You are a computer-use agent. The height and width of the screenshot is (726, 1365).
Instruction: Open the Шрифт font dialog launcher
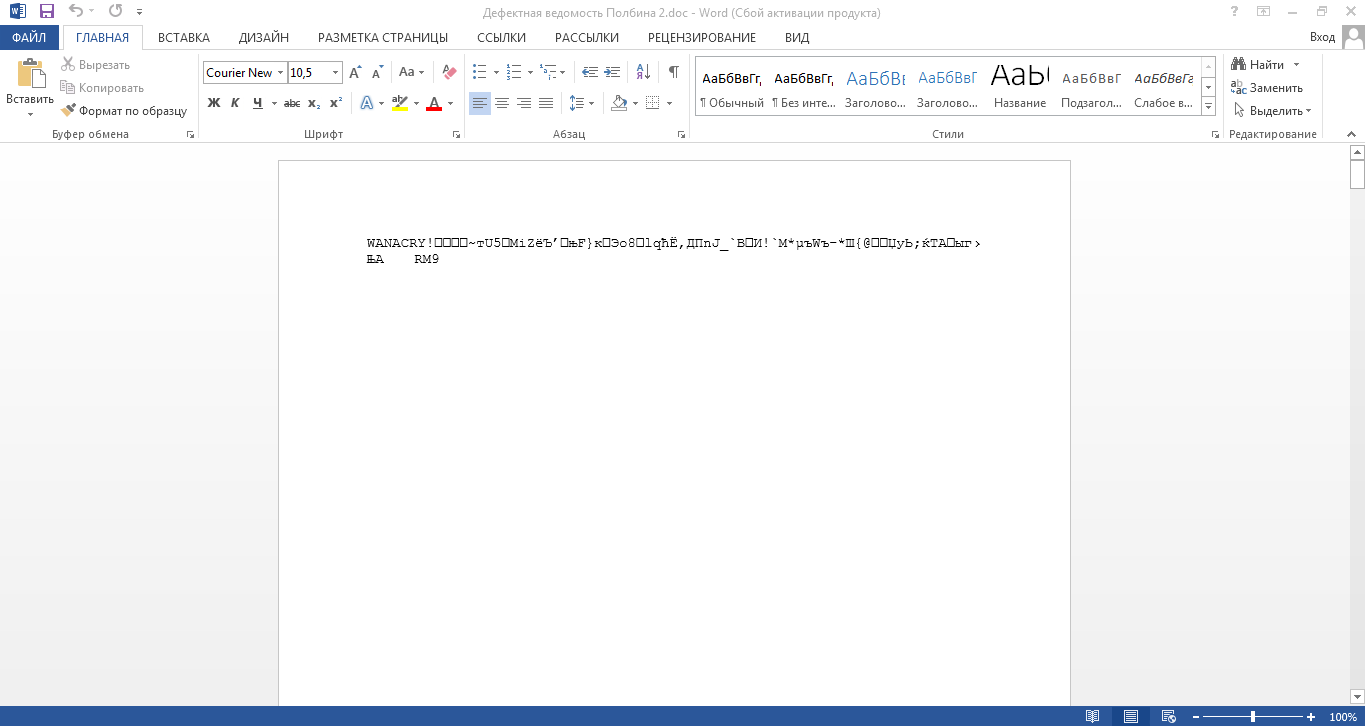click(457, 134)
